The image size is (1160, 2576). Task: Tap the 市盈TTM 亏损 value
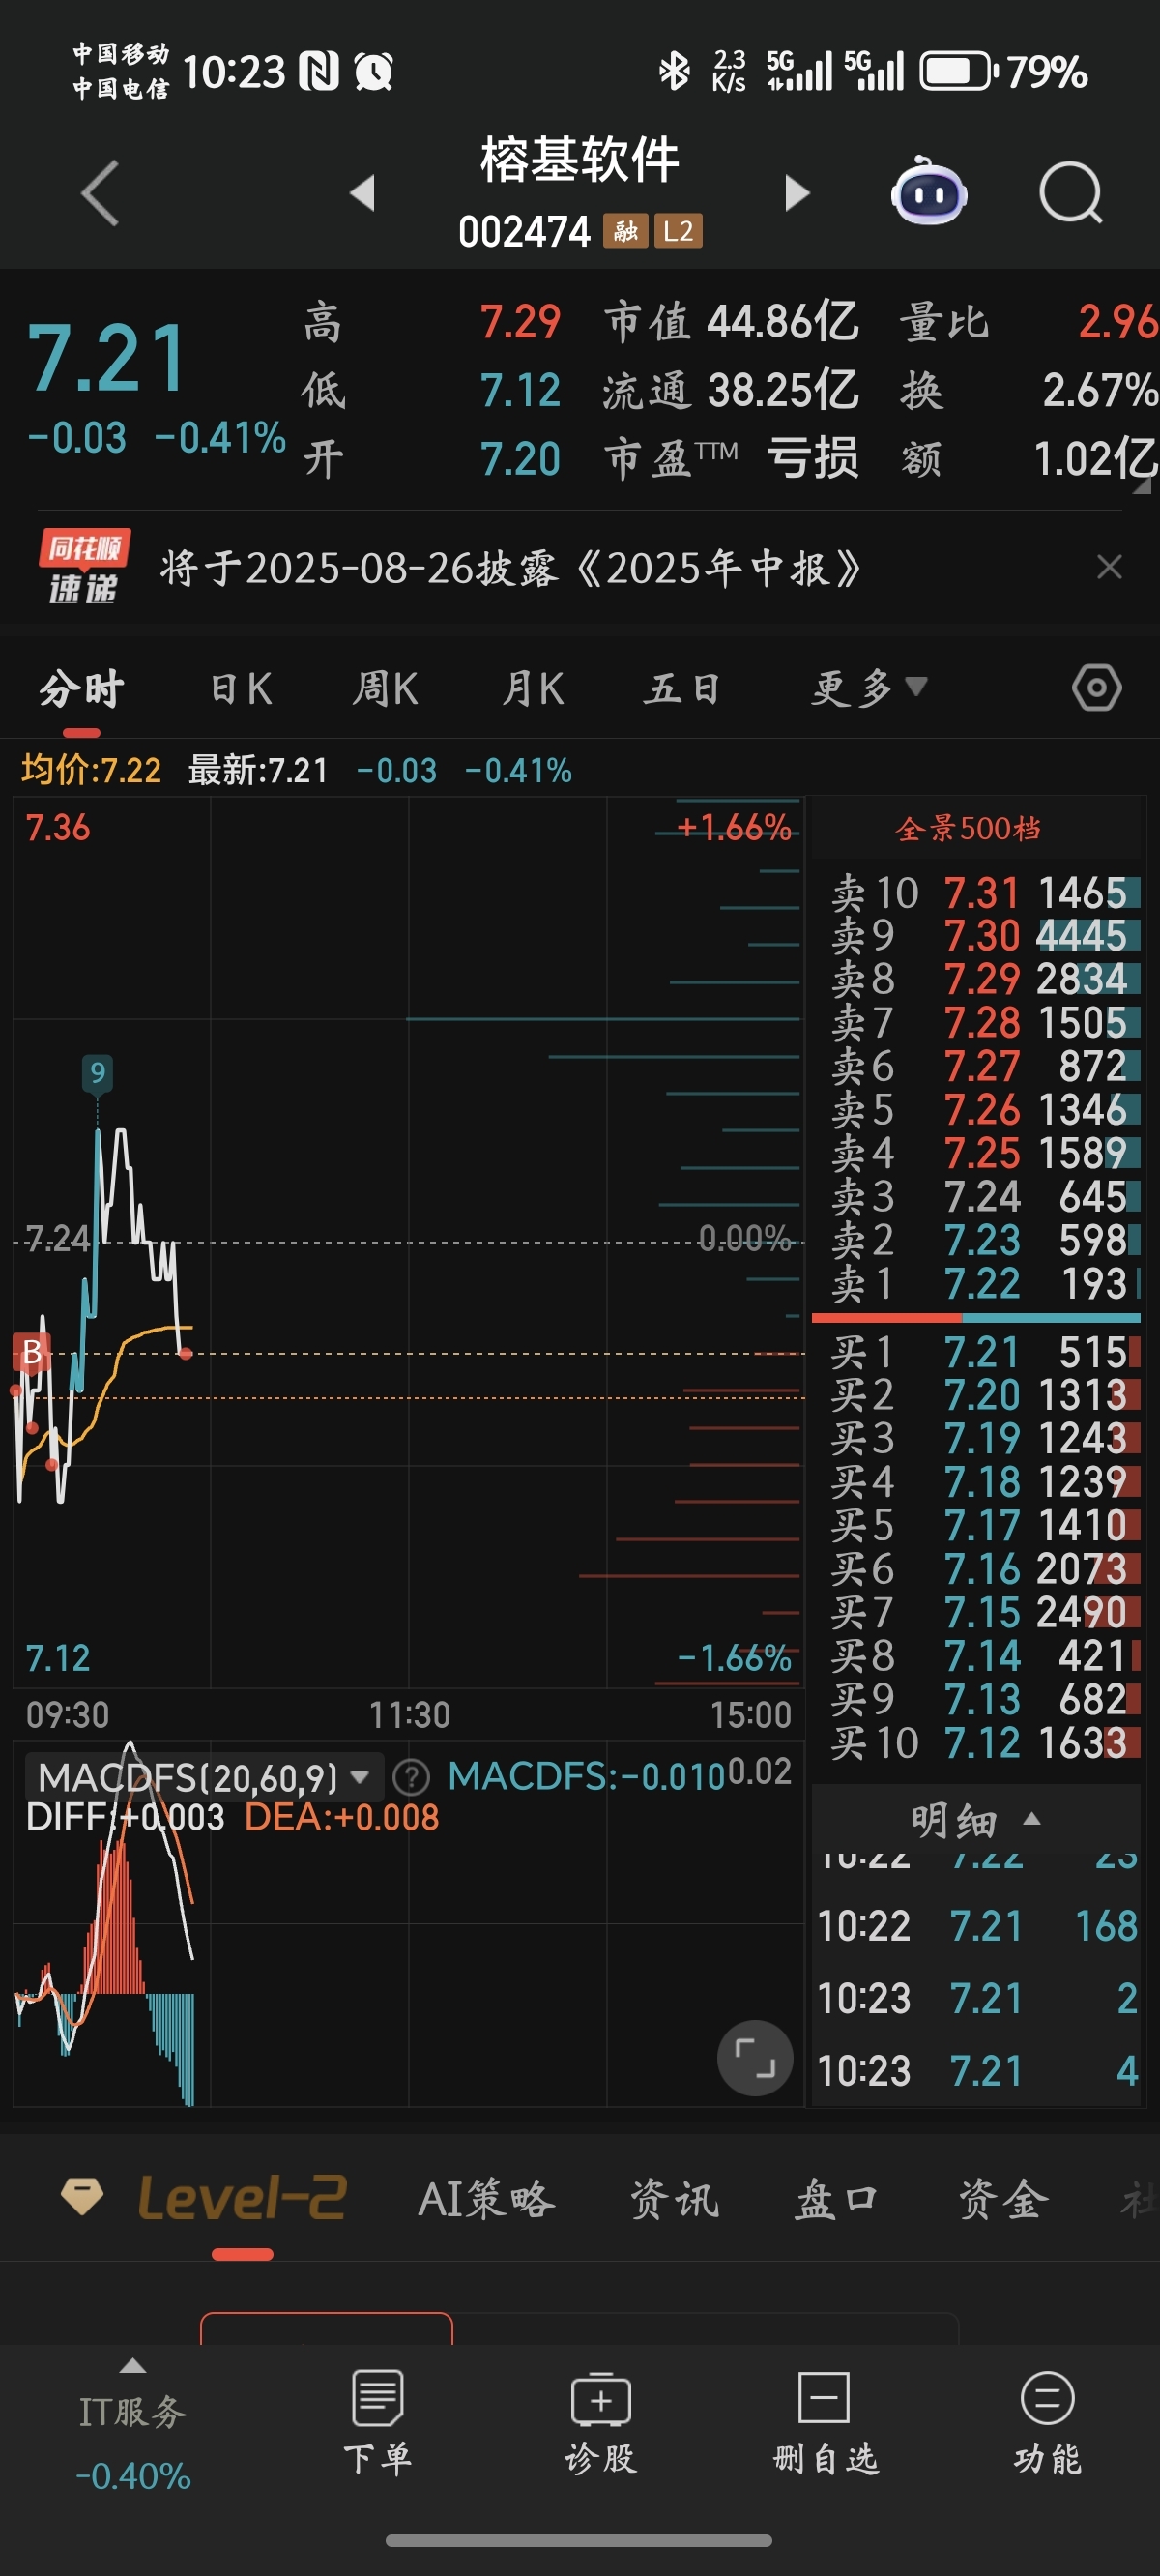[813, 459]
